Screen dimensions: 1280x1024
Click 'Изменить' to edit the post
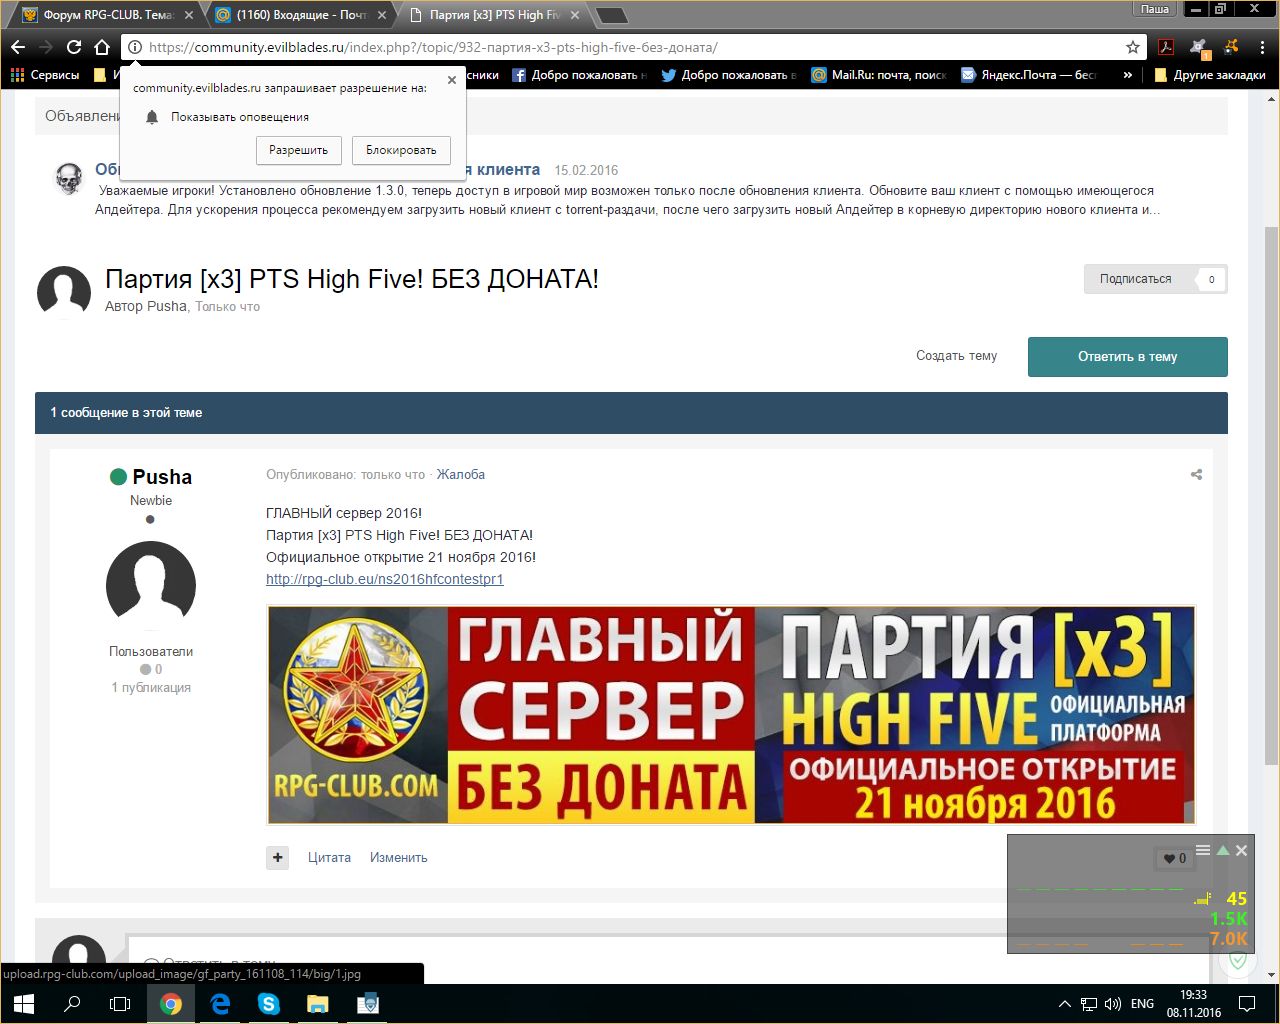(x=398, y=858)
